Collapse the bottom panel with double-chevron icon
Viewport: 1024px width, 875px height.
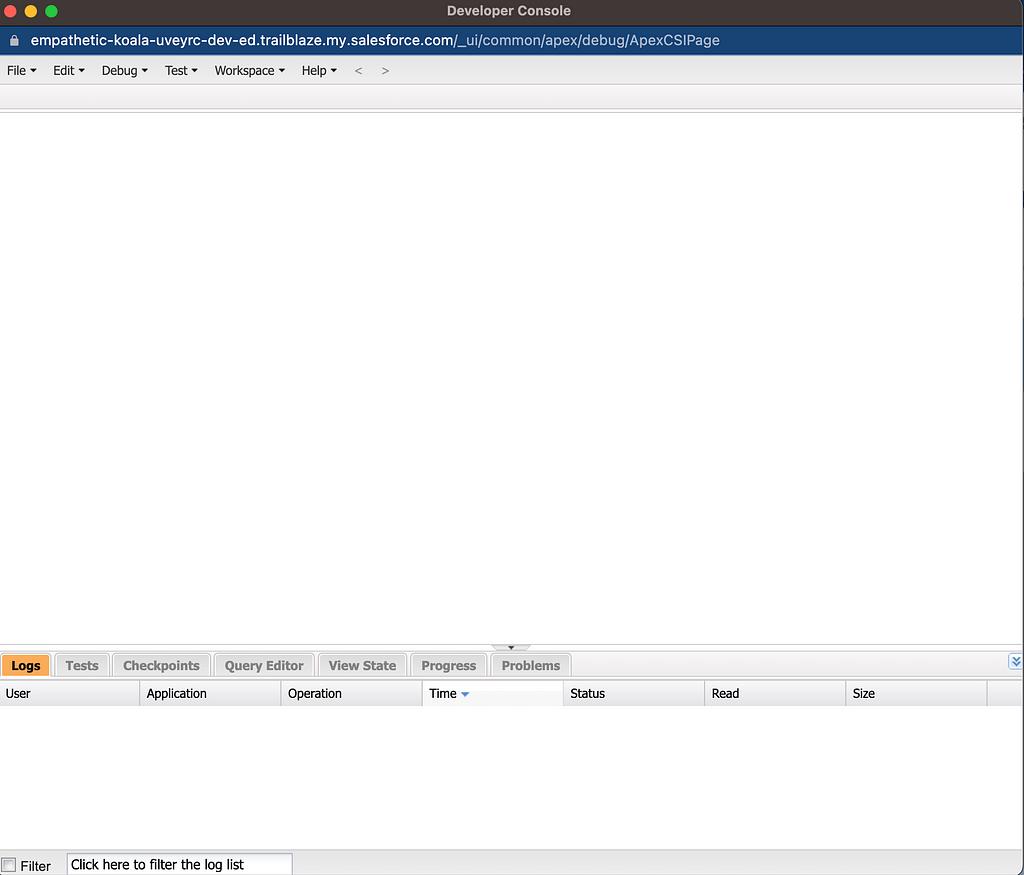point(1015,662)
